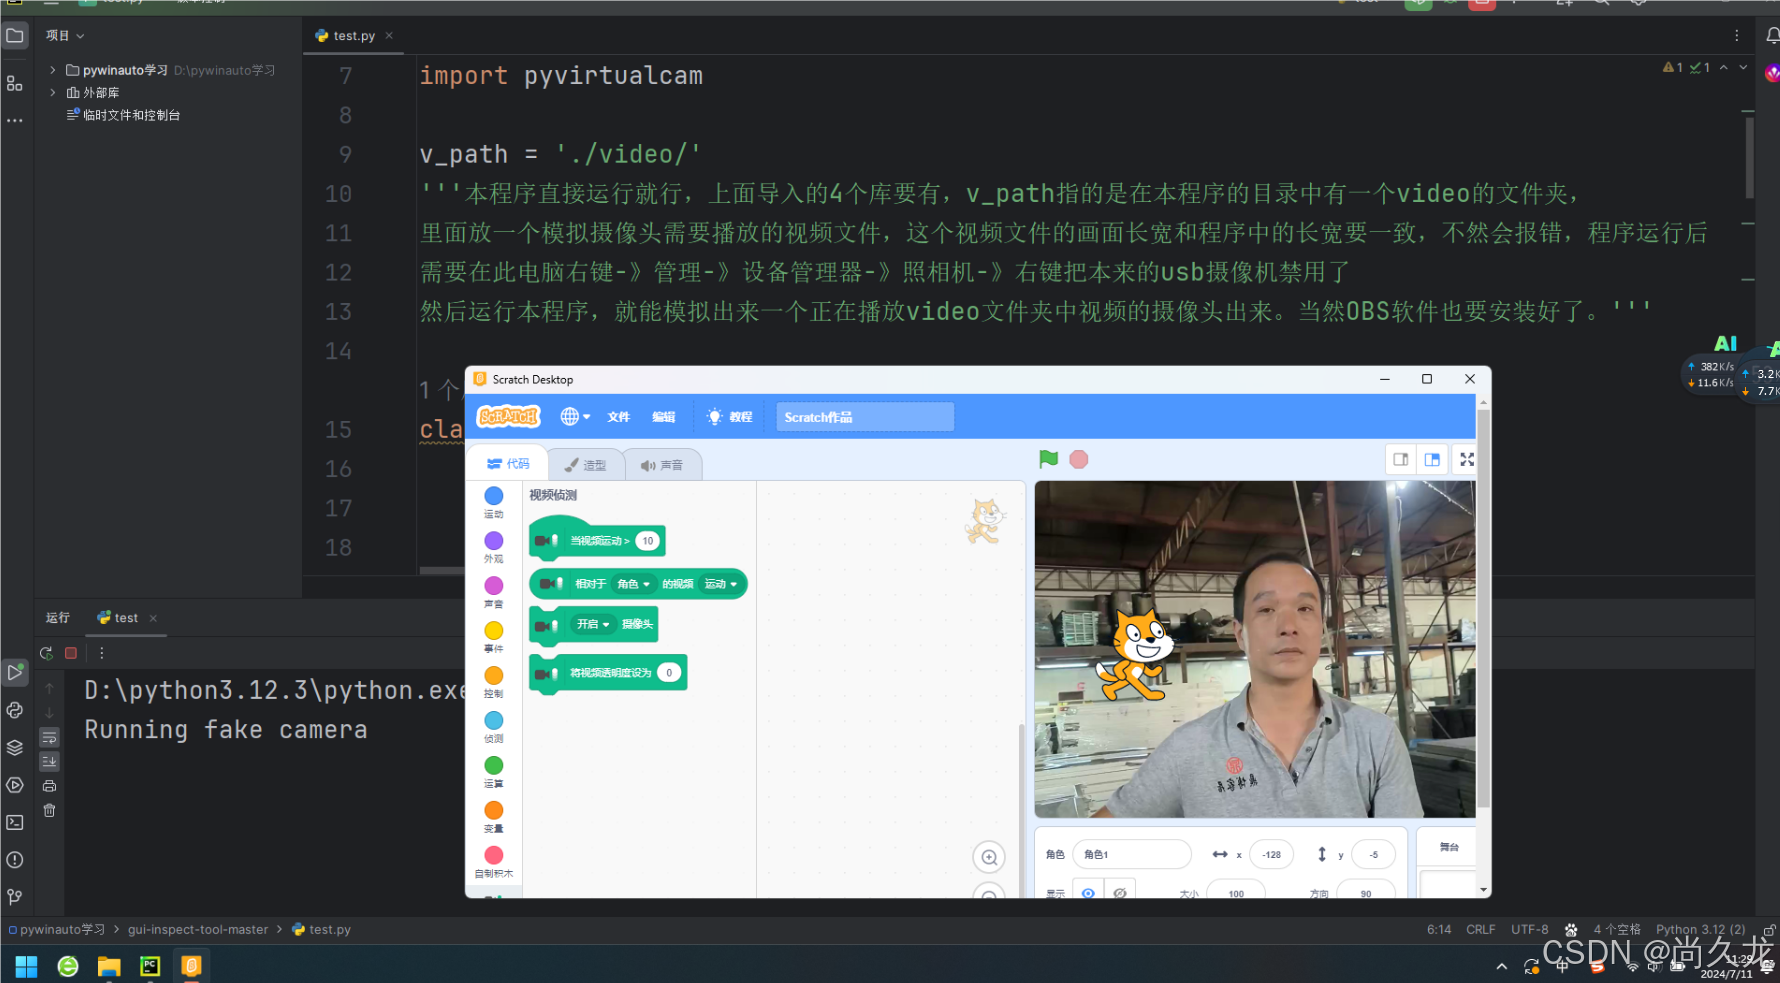Open the 运动 dropdown in video block
The image size is (1780, 983).
(x=721, y=584)
